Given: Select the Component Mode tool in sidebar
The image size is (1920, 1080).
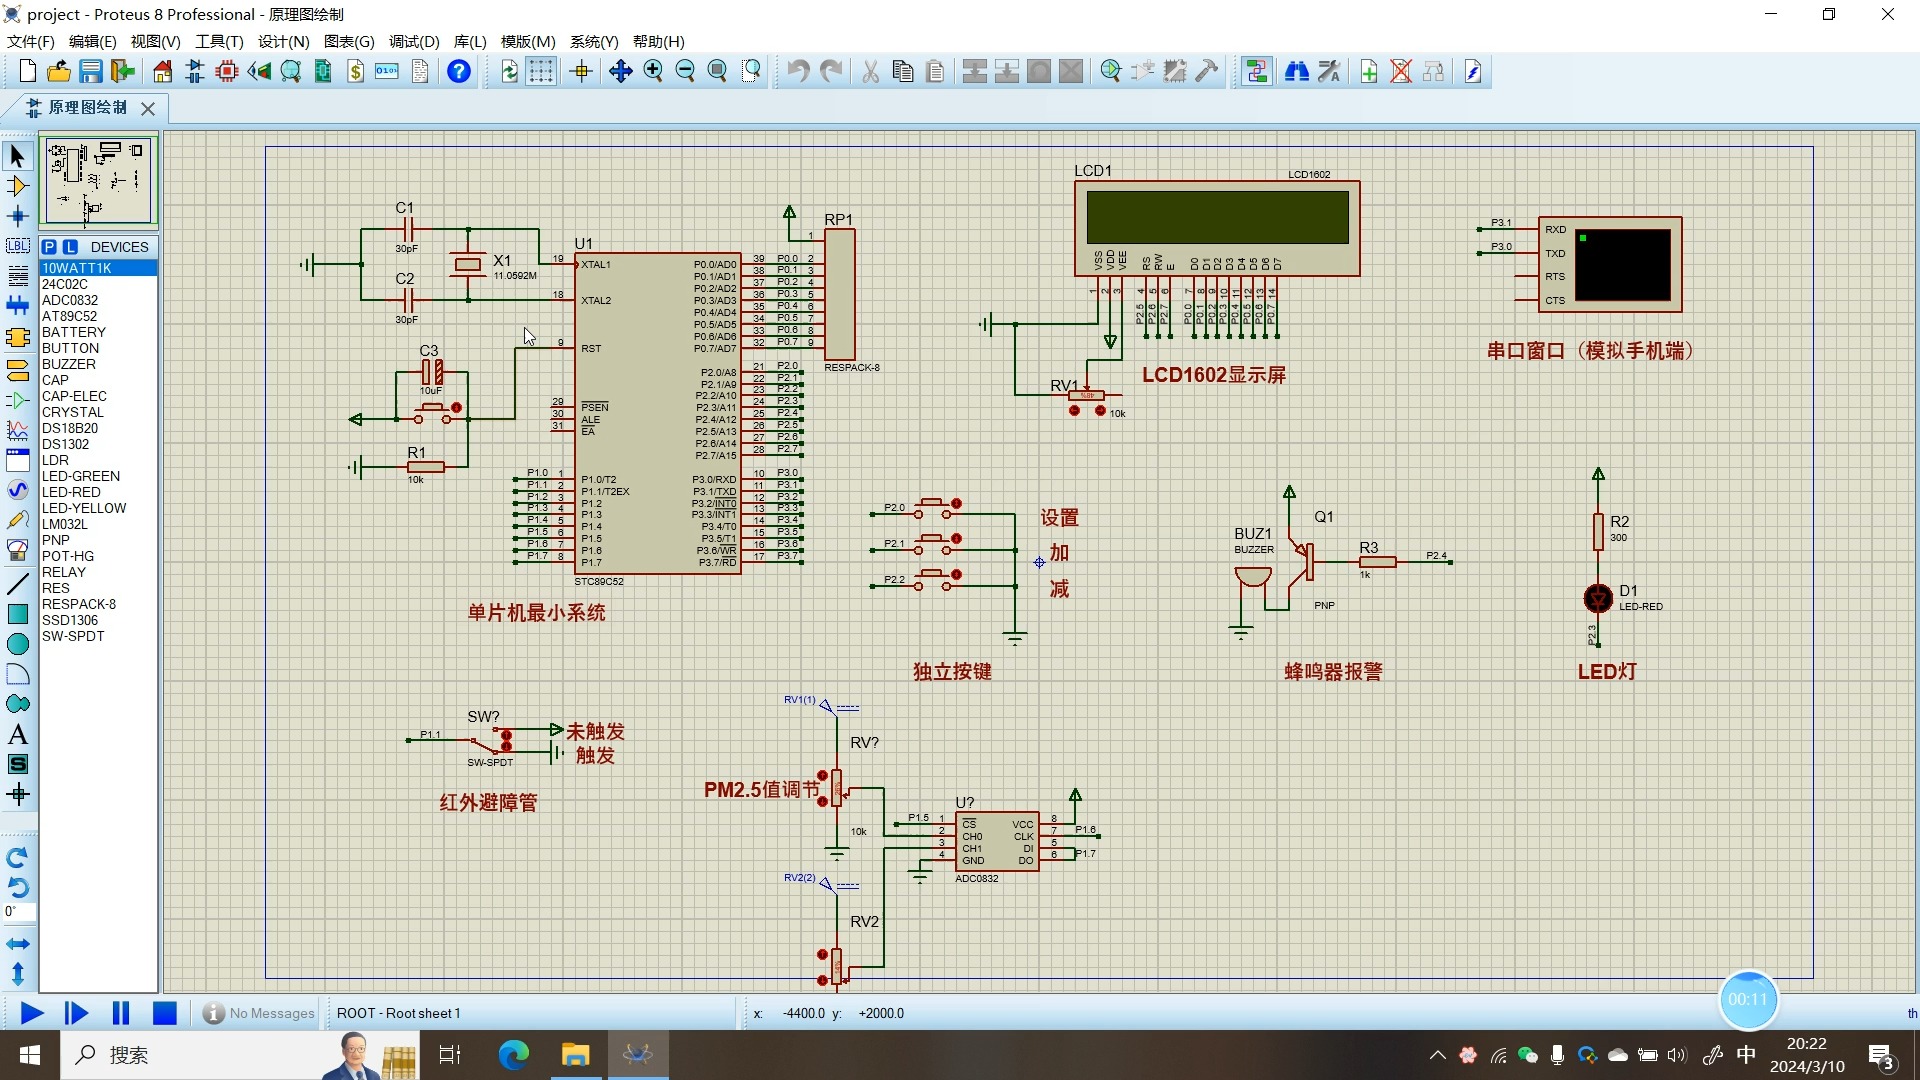Looking at the screenshot, I should point(17,186).
